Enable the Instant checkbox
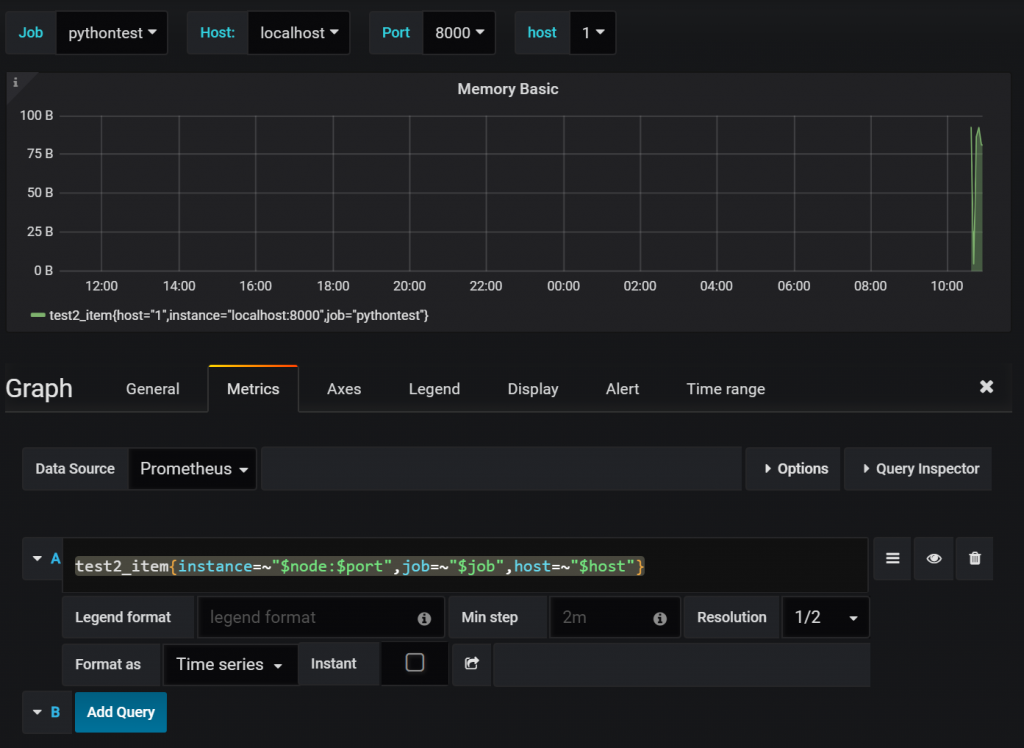The height and width of the screenshot is (748, 1024). (x=415, y=662)
